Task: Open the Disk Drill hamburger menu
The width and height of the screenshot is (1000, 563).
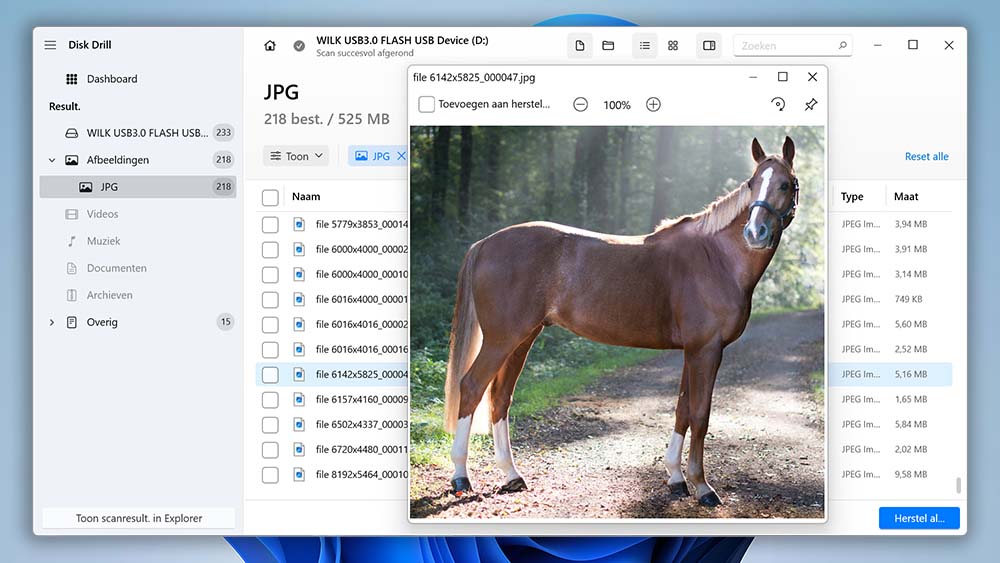Action: point(50,45)
